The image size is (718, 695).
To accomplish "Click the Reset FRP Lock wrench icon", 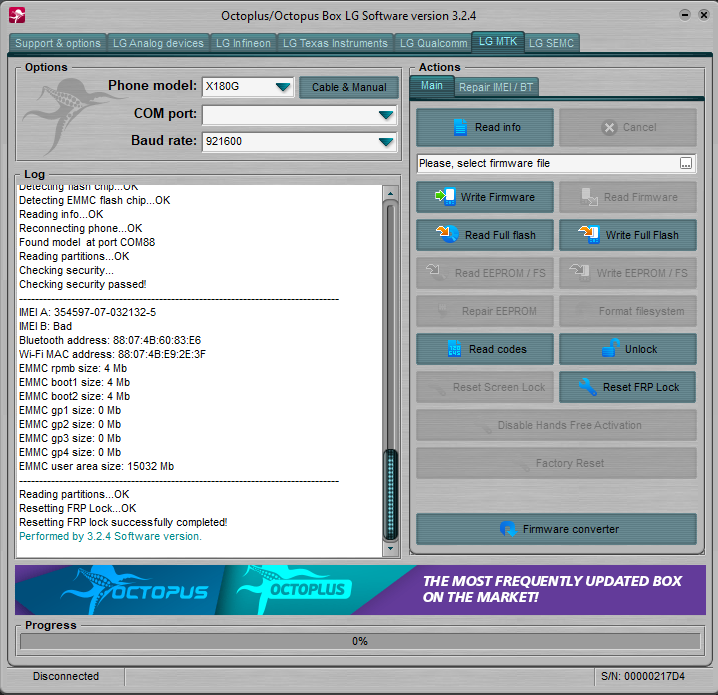I will (587, 387).
